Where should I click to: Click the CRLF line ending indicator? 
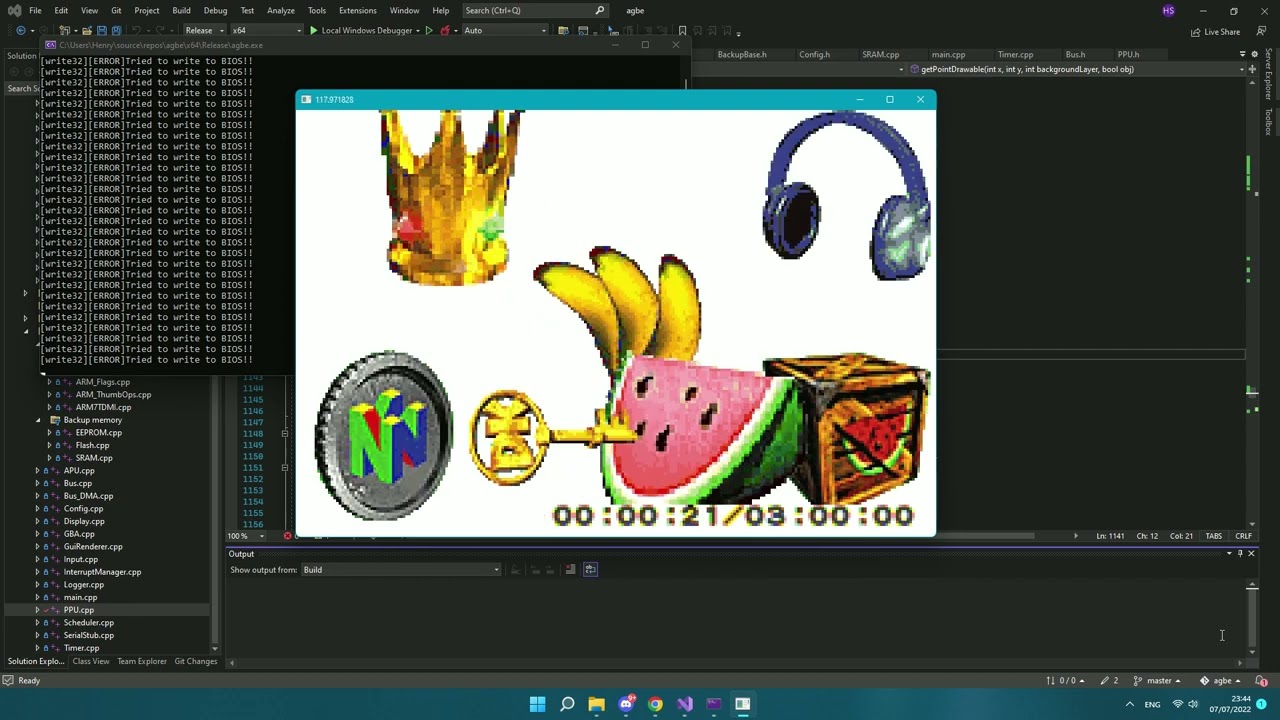(1243, 536)
